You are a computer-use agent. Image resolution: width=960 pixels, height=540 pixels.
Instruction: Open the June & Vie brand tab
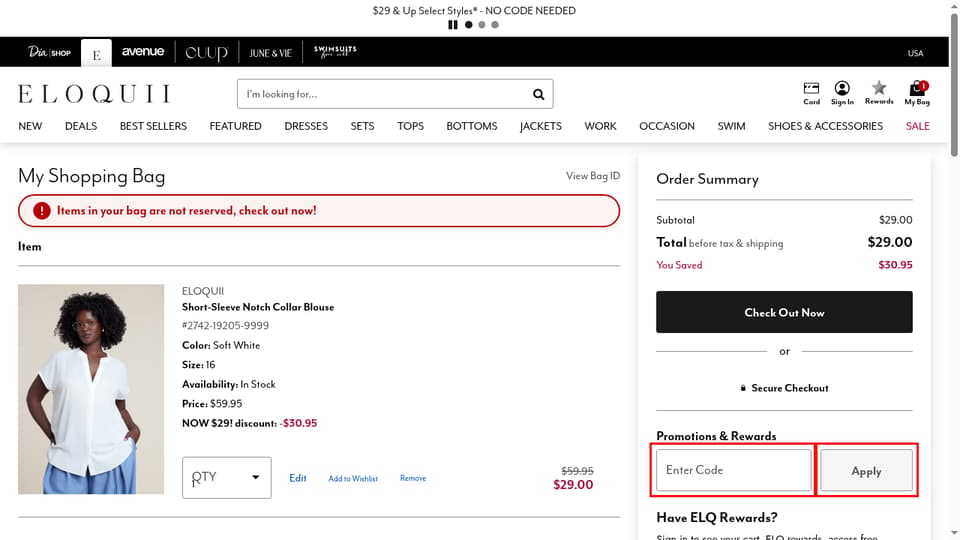tap(270, 53)
